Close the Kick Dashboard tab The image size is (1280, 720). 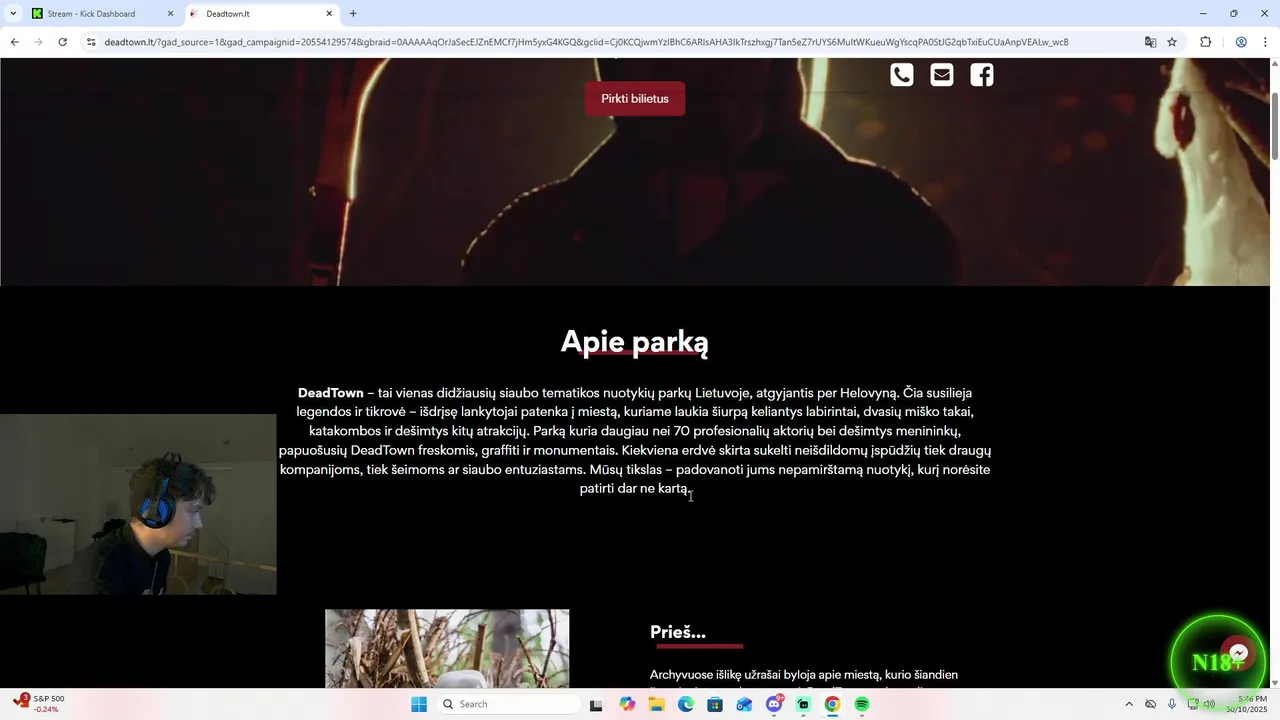pyautogui.click(x=170, y=14)
